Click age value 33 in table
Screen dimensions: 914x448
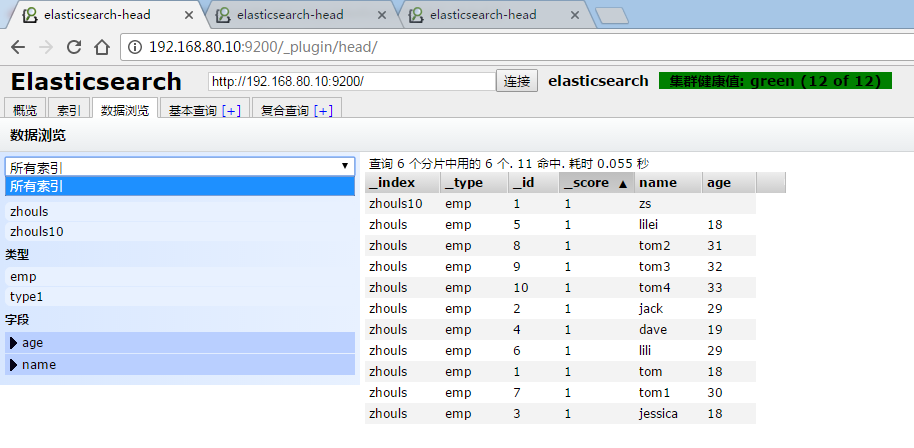(x=715, y=288)
